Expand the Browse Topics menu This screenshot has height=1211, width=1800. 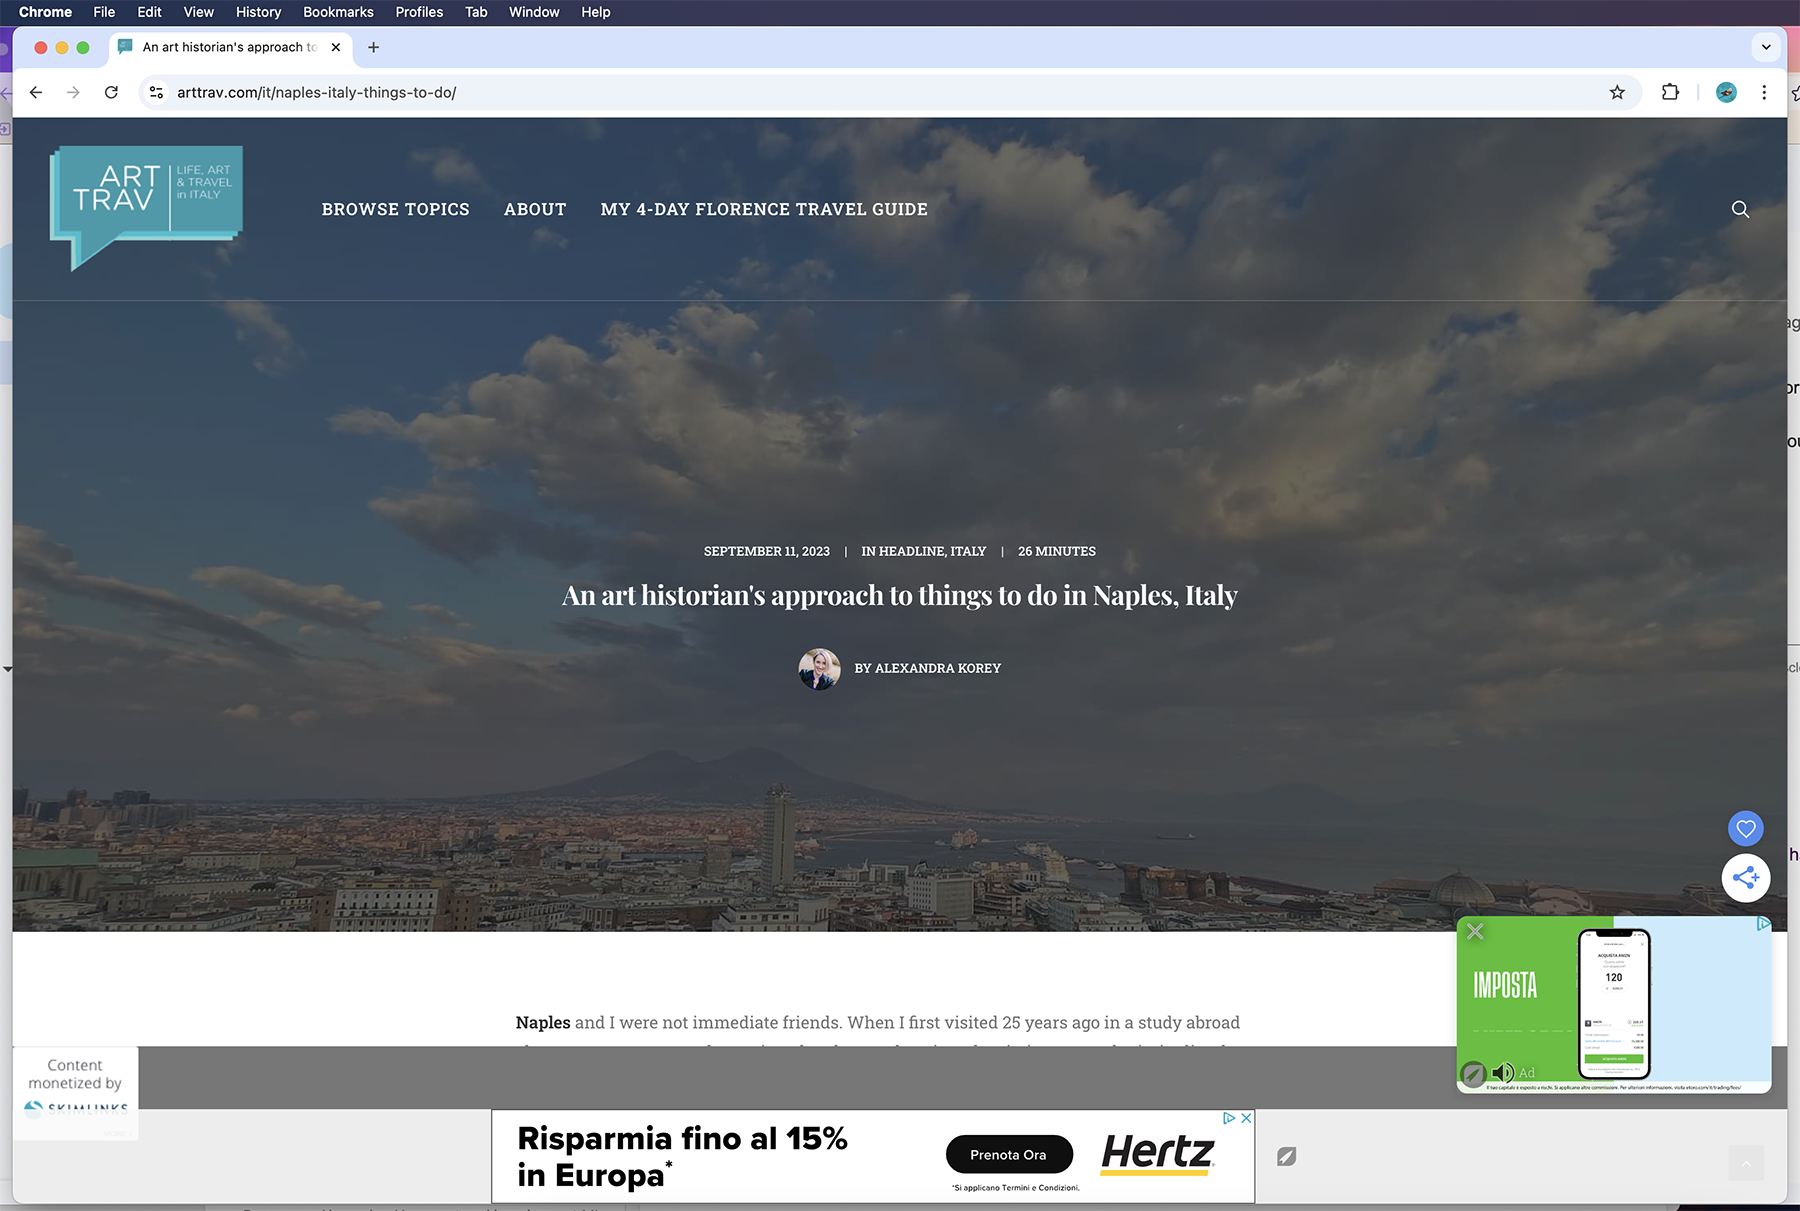click(395, 209)
